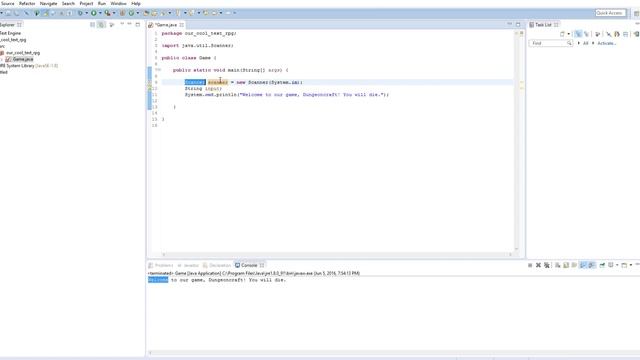
Task: Click the Focus on Workweek icon
Action: click(597, 34)
